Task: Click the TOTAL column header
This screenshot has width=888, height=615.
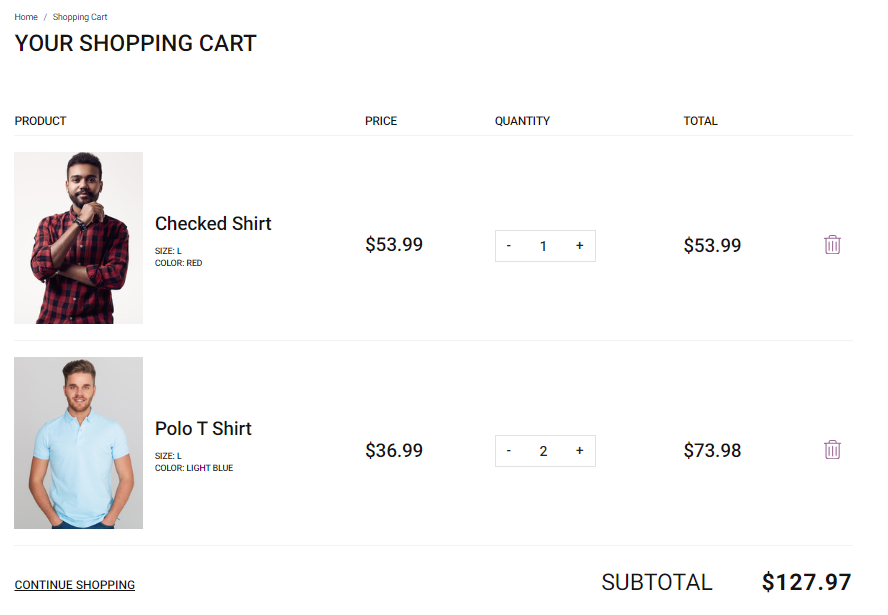Action: [x=700, y=121]
